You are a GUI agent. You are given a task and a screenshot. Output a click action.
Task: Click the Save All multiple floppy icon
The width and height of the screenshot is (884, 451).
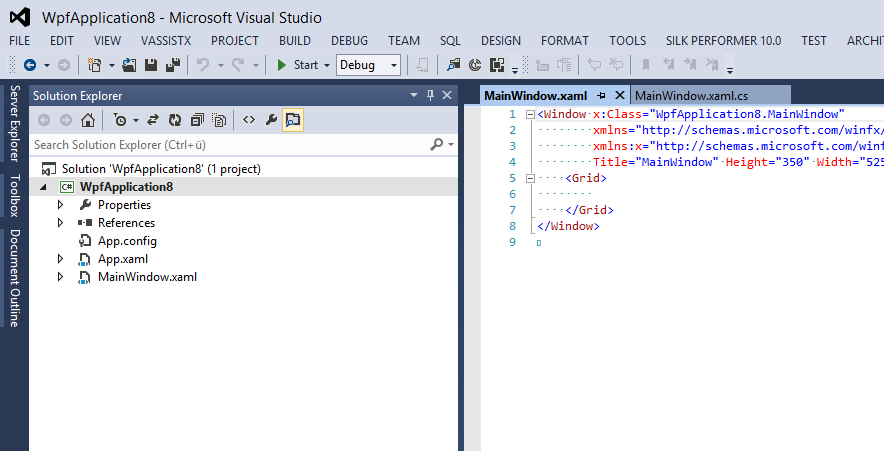173,65
